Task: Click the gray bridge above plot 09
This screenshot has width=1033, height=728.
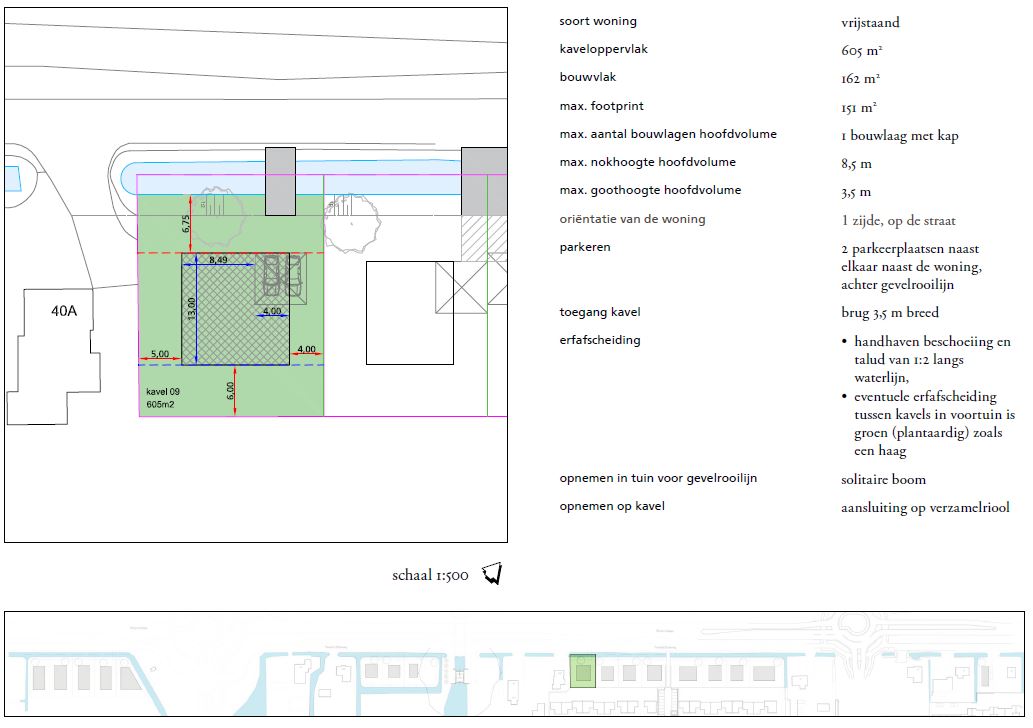Action: (x=280, y=181)
